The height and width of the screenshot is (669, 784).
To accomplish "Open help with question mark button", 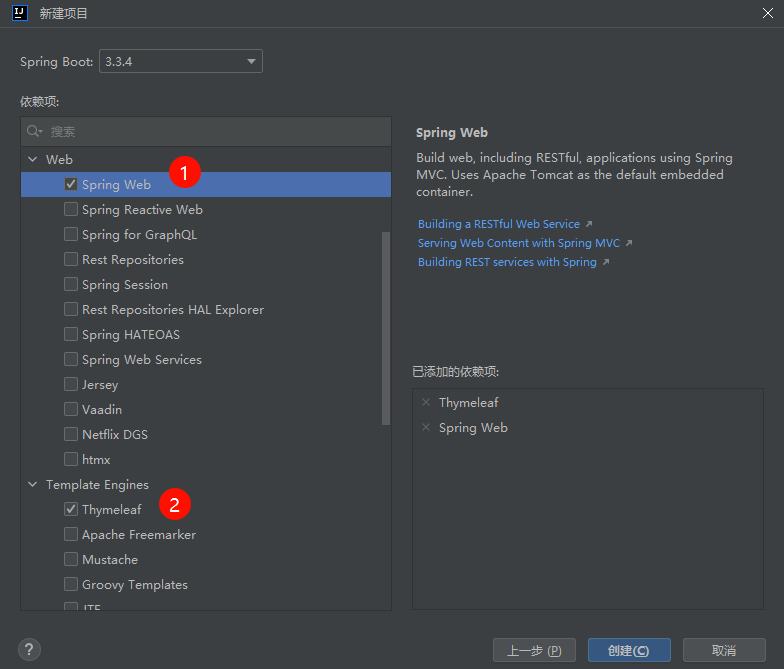I will pyautogui.click(x=30, y=650).
